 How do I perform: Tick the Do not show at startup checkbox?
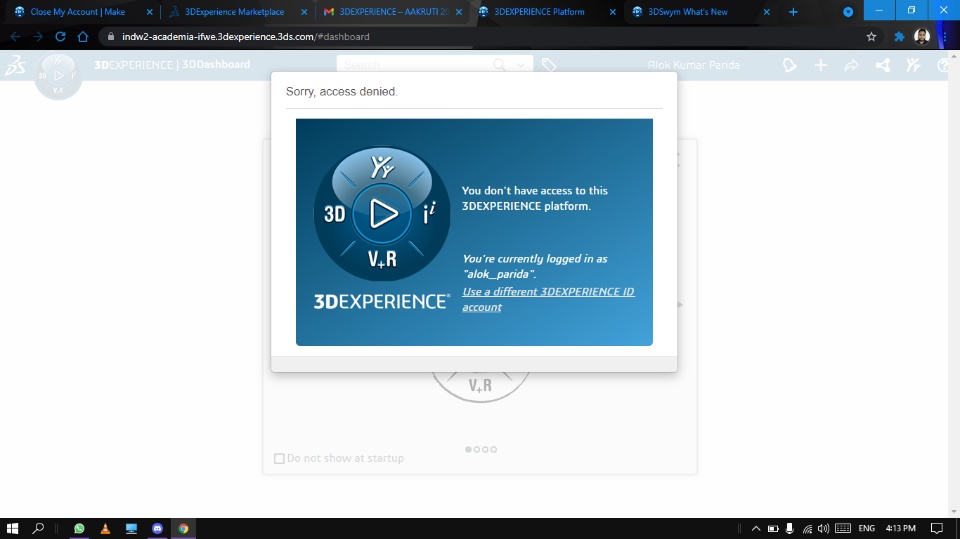click(279, 458)
